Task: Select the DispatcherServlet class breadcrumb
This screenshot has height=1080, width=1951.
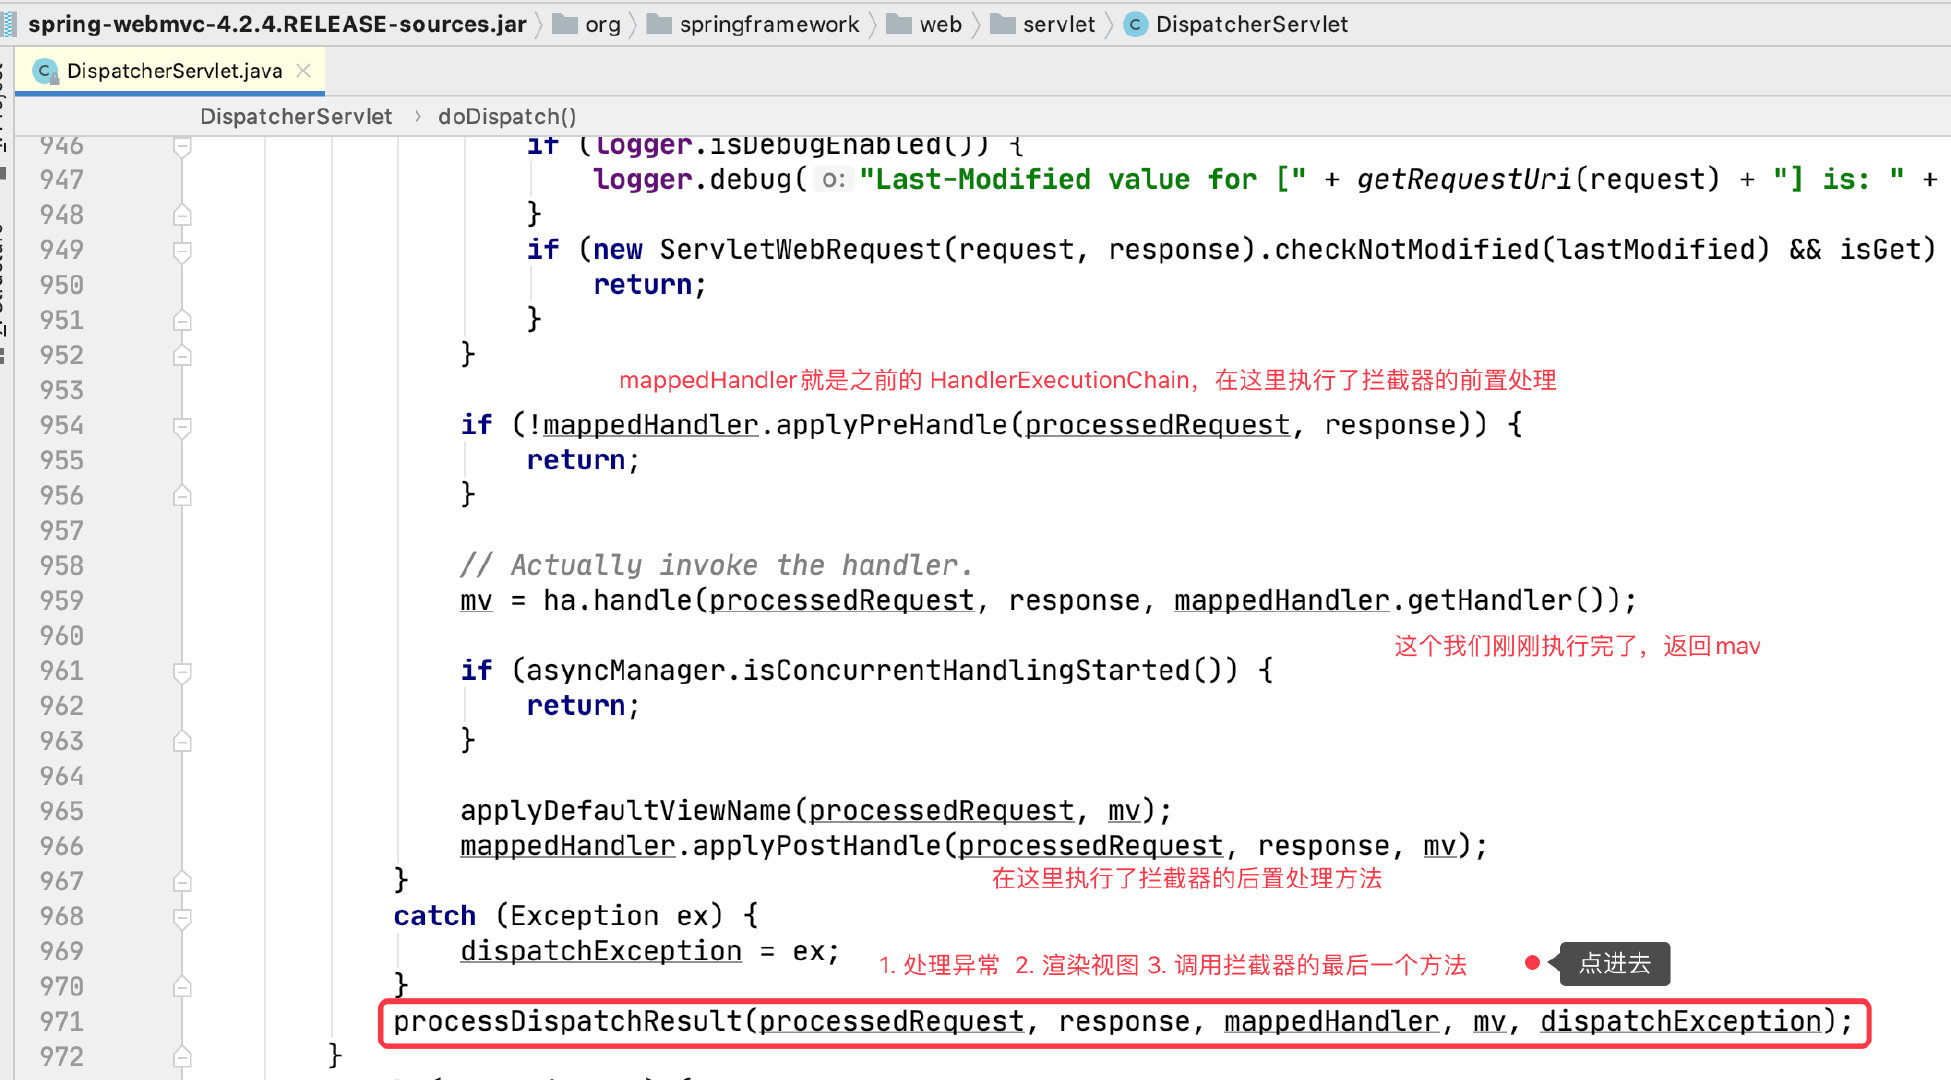Action: click(x=1252, y=24)
